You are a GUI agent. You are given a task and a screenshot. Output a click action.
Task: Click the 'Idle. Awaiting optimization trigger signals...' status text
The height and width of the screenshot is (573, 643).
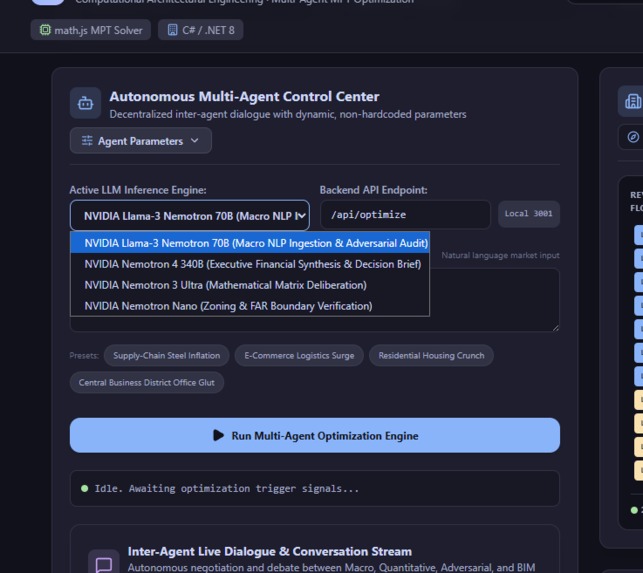tap(226, 488)
